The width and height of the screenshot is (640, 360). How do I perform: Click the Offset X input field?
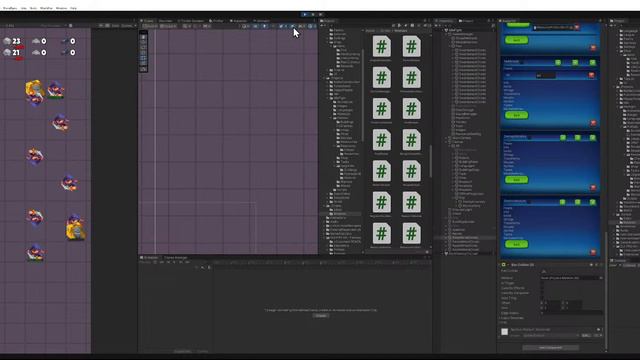(x=553, y=303)
